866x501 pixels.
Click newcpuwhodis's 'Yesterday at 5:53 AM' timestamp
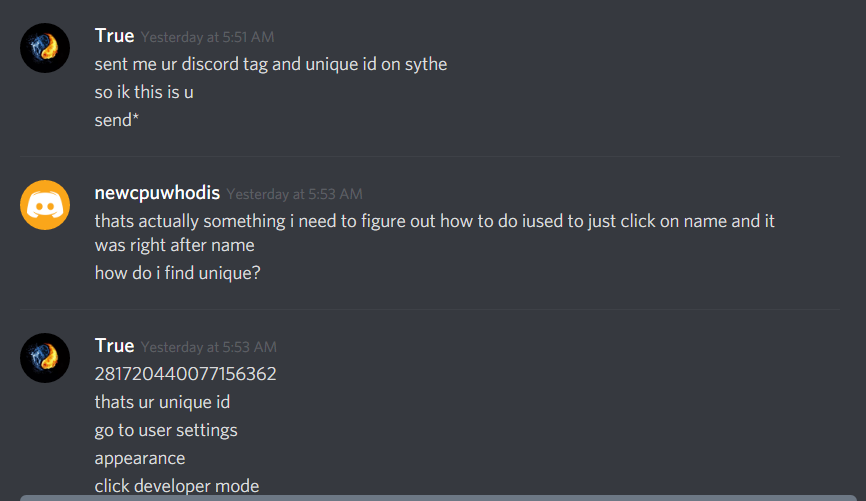[x=294, y=194]
